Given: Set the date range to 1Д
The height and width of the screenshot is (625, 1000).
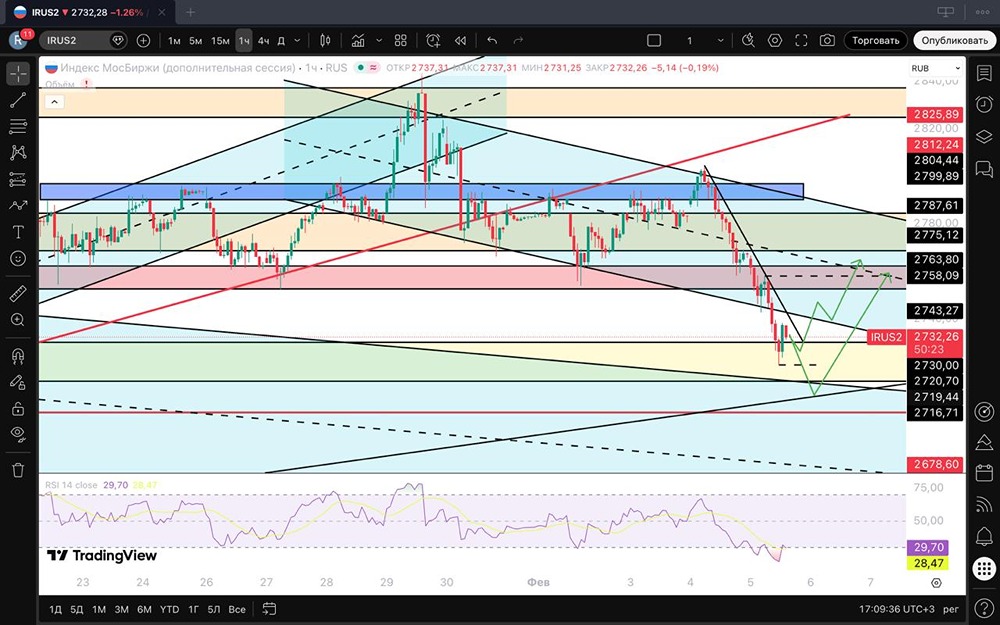Looking at the screenshot, I should tap(56, 609).
